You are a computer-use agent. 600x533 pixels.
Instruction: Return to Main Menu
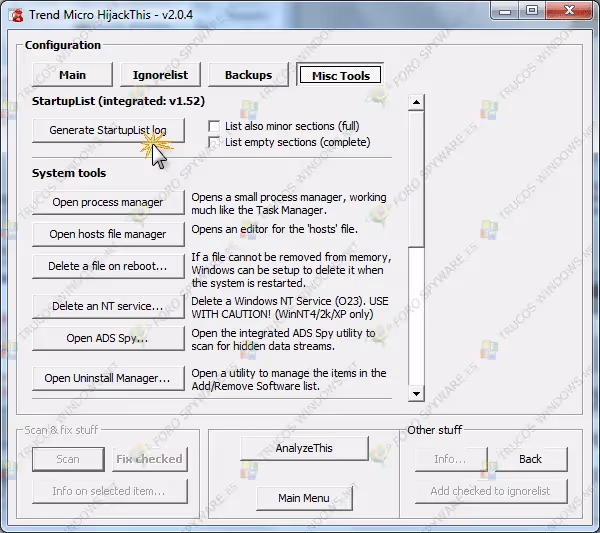[304, 498]
